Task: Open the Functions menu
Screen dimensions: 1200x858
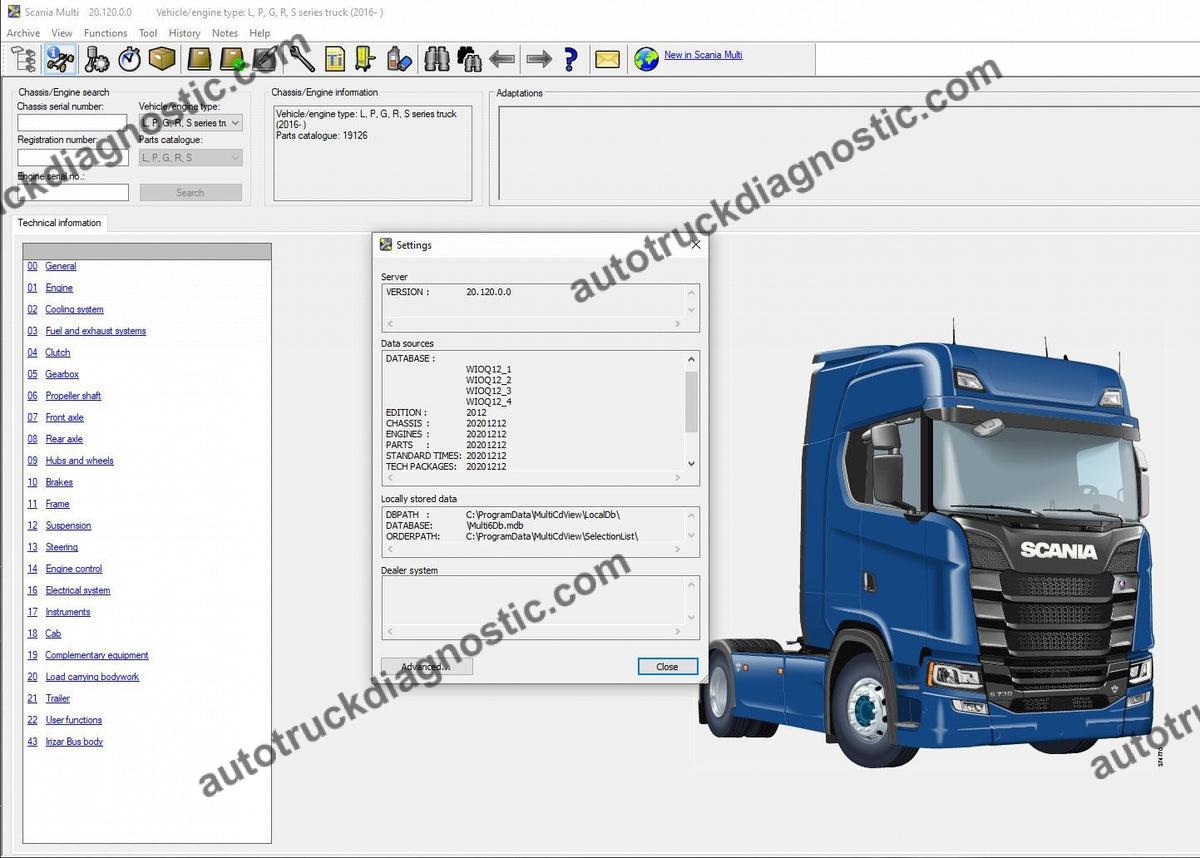Action: pos(105,33)
